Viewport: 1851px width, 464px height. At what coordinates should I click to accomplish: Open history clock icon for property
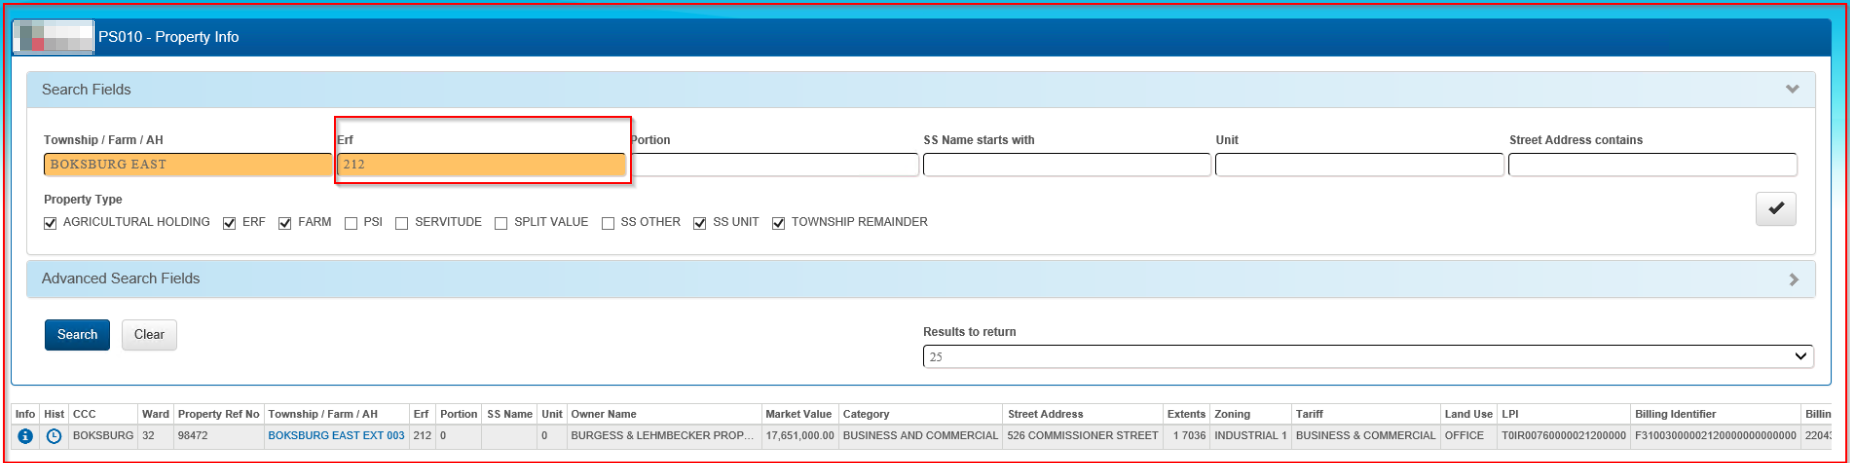coord(54,436)
